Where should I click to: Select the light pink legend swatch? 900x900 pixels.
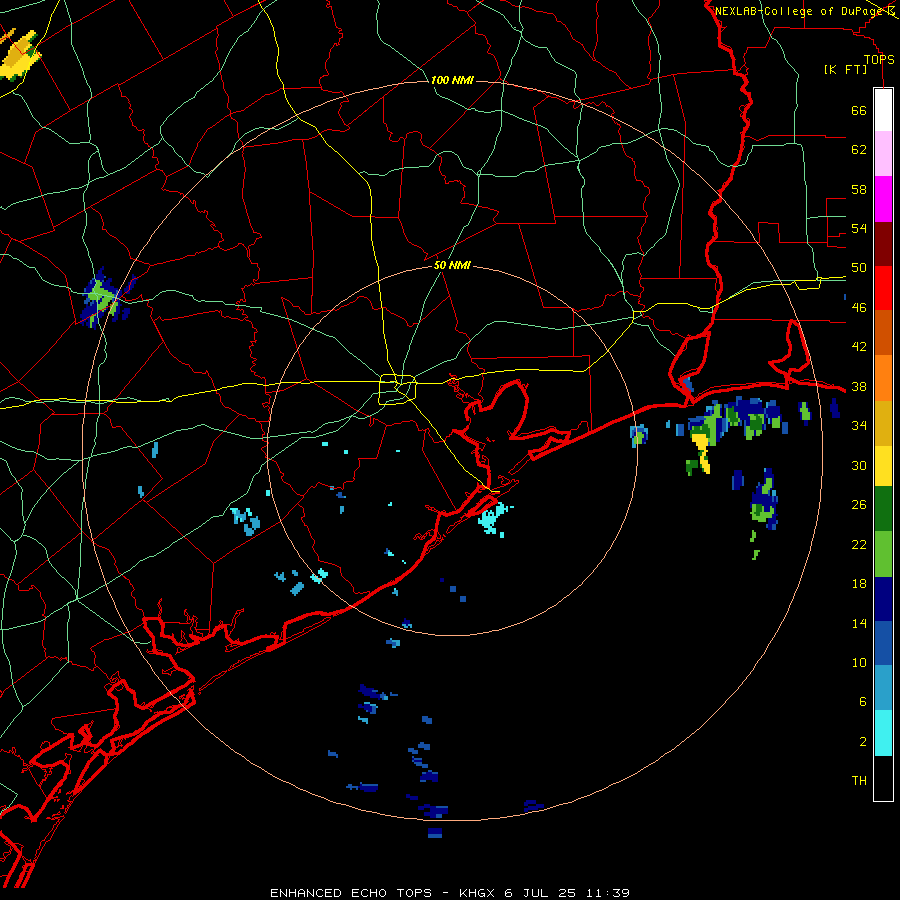coord(883,153)
